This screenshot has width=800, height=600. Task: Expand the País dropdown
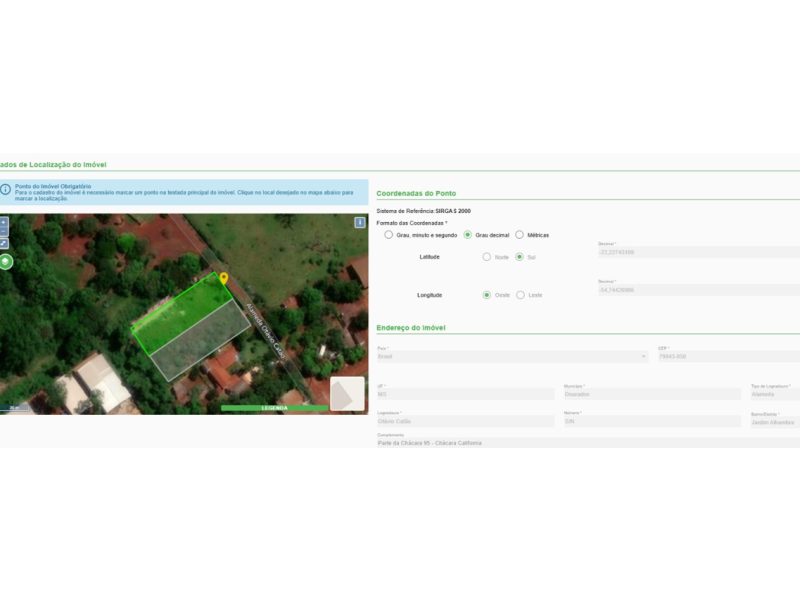click(512, 356)
